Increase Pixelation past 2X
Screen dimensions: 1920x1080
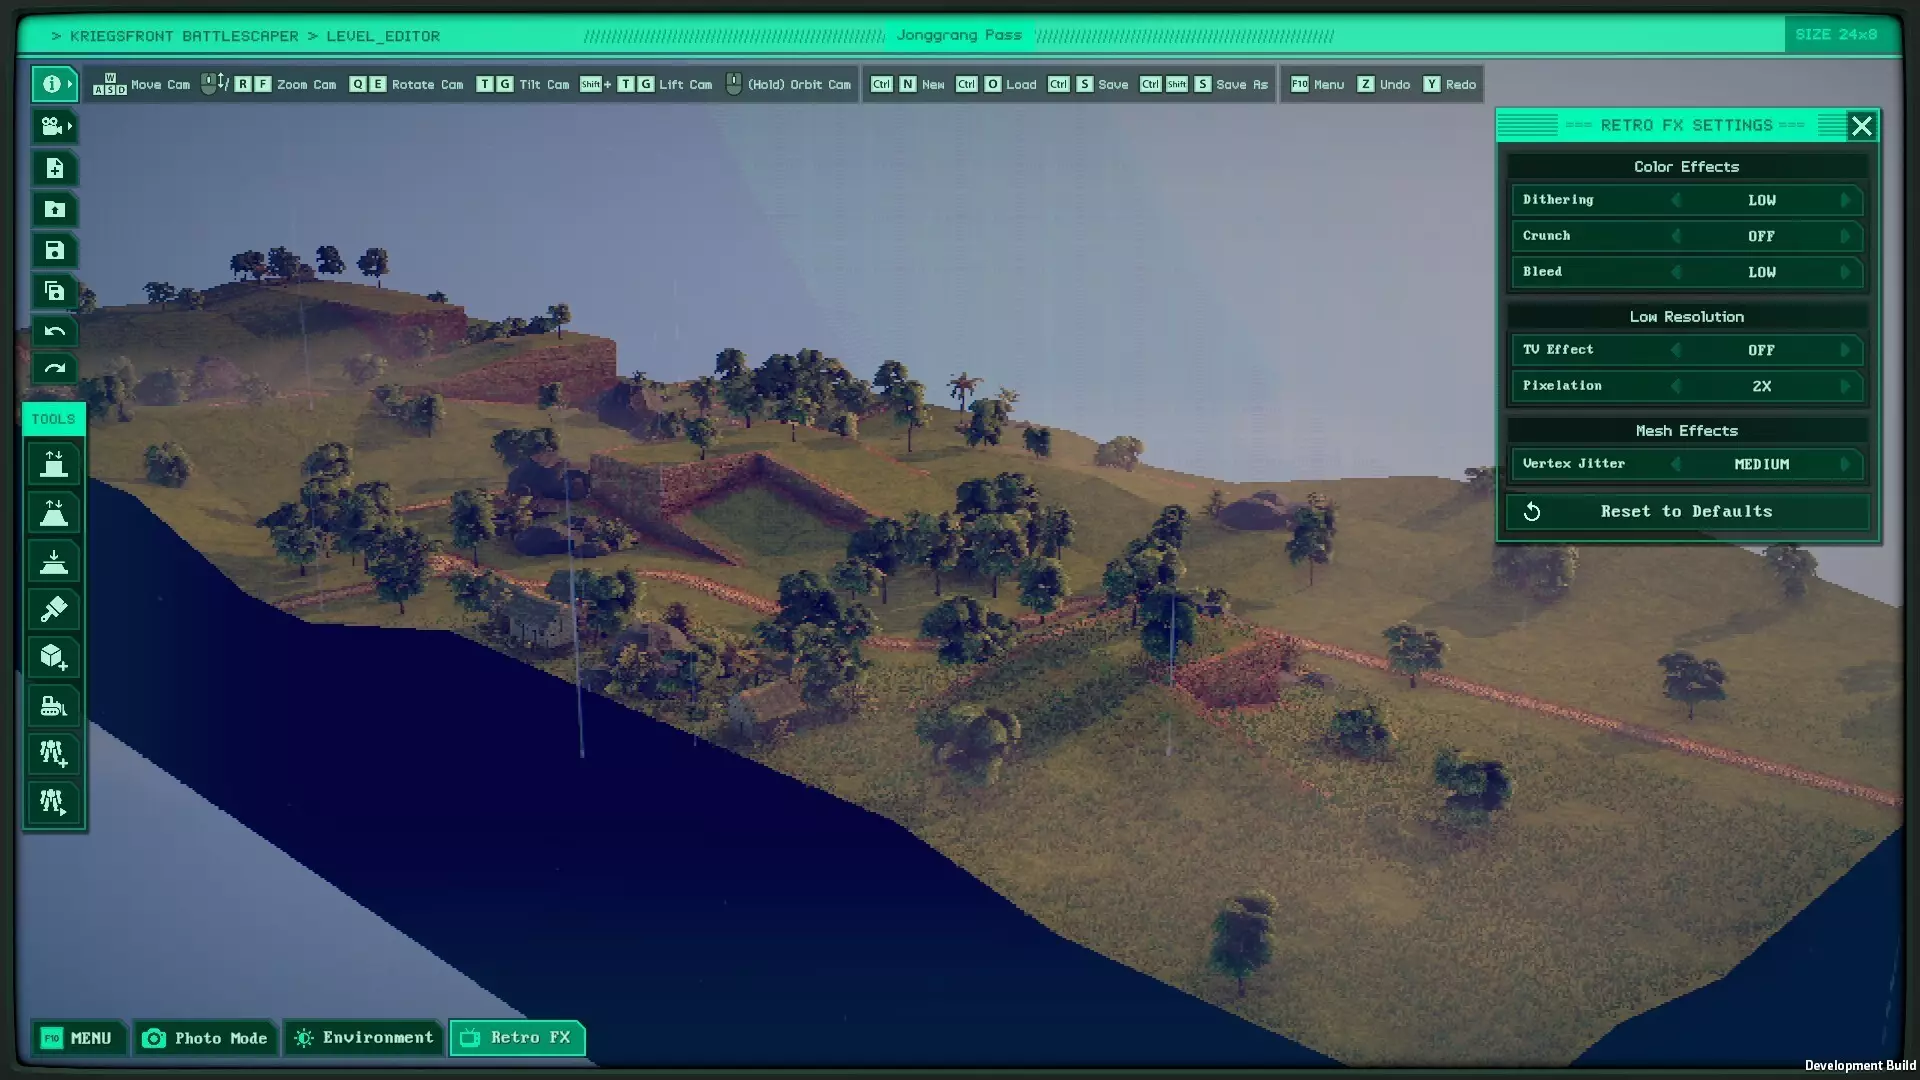(1847, 386)
